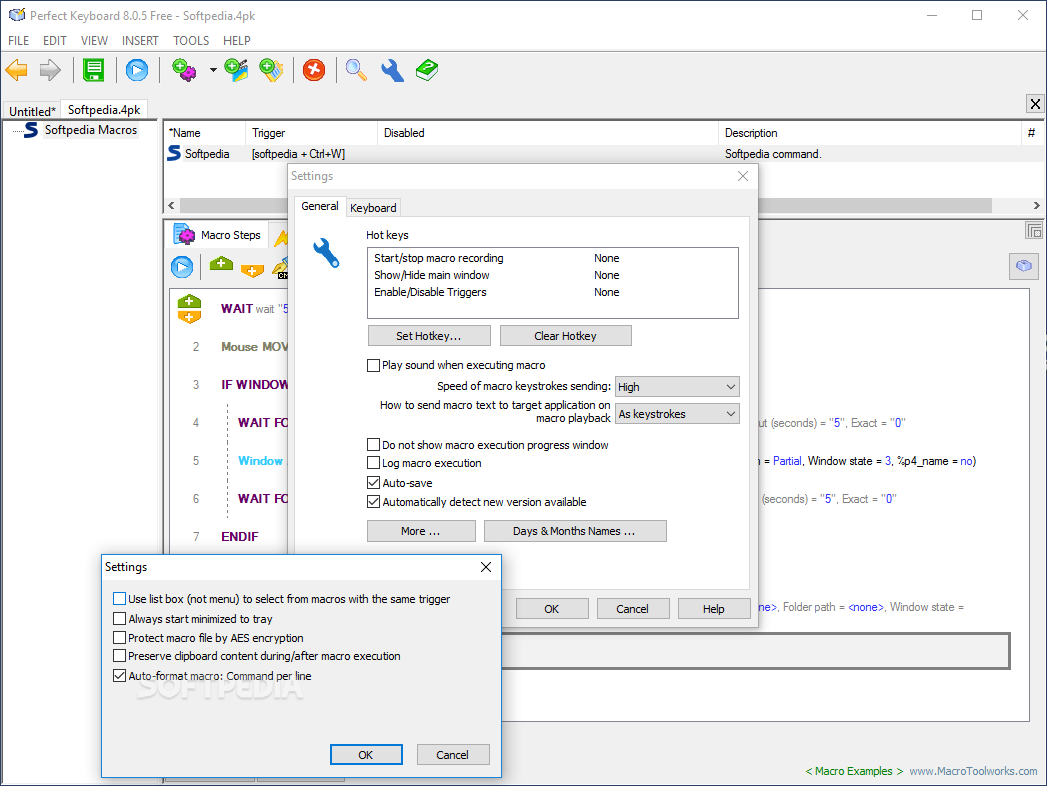Open the keystroke speed High dropdown
The width and height of the screenshot is (1047, 786).
coord(677,387)
